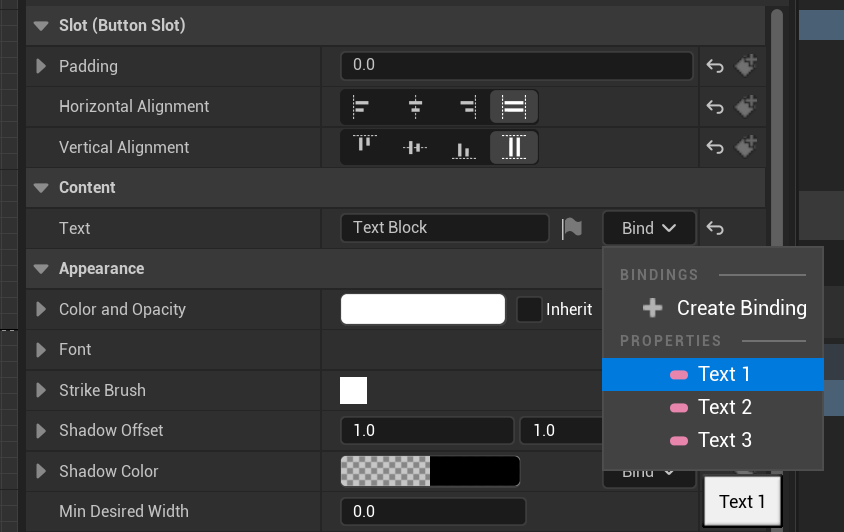Image resolution: width=844 pixels, height=532 pixels.
Task: Set vertical alignment to top
Action: tap(364, 147)
